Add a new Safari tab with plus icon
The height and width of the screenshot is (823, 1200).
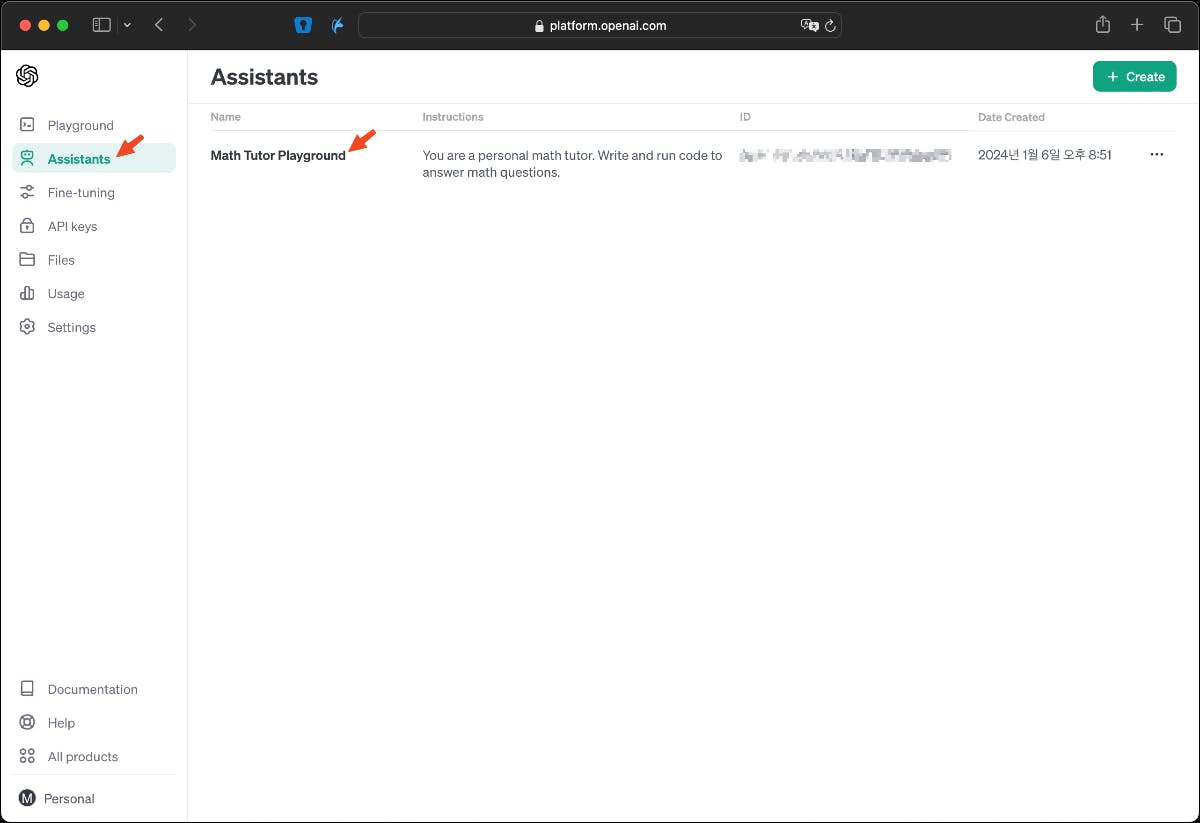pyautogui.click(x=1137, y=25)
